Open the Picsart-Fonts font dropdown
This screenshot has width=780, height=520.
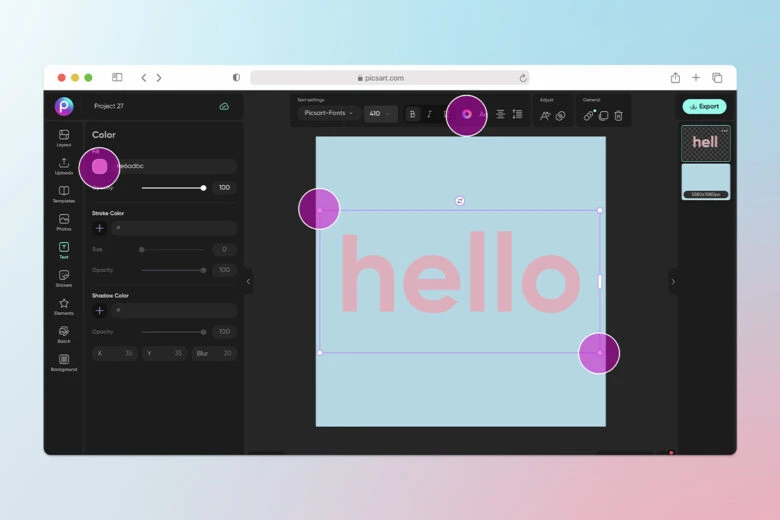[328, 114]
